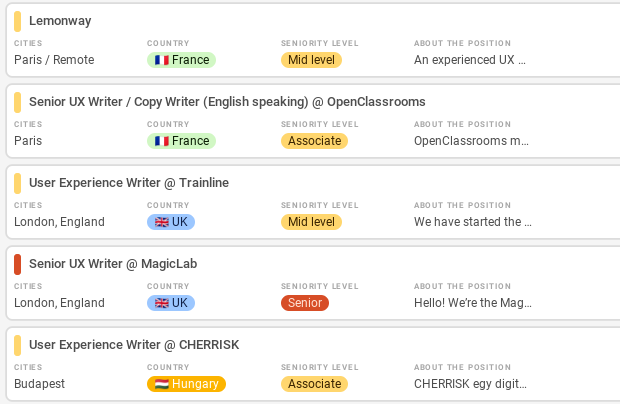Click the red color bar beside MagicLab

point(18,264)
